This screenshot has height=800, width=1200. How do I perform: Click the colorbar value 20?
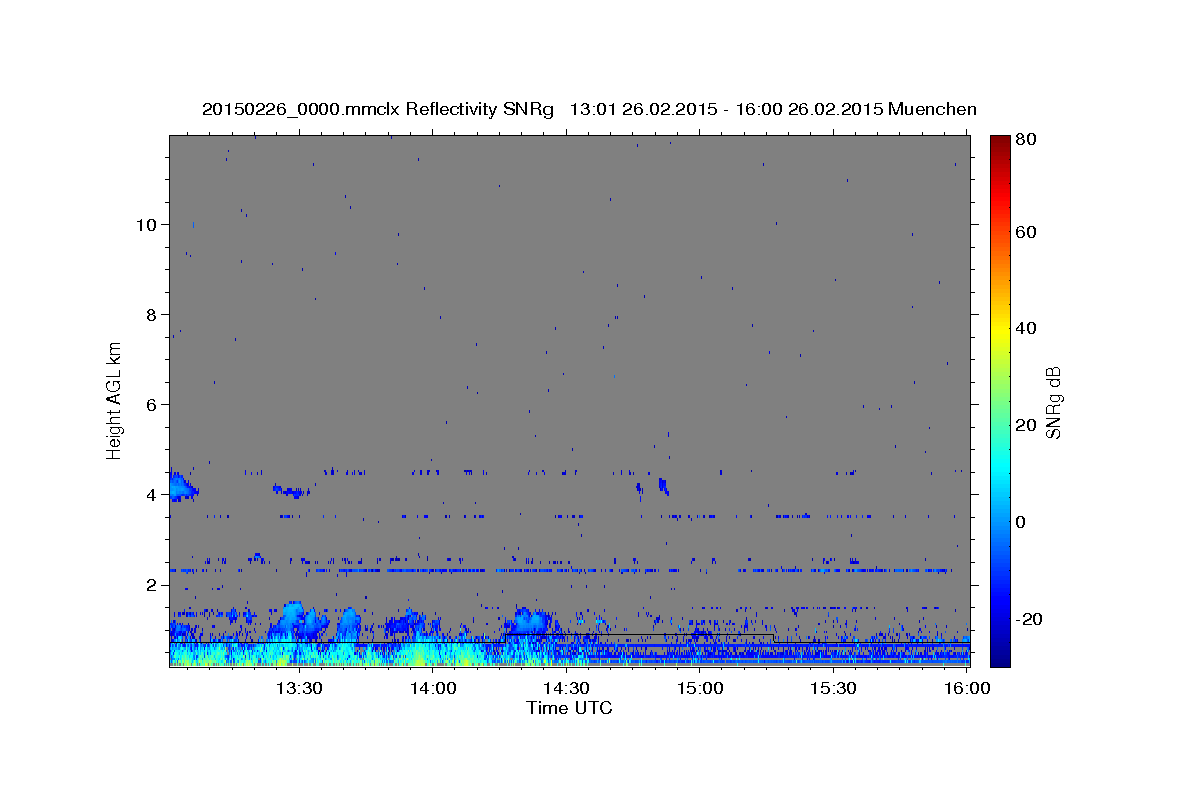click(x=1025, y=425)
